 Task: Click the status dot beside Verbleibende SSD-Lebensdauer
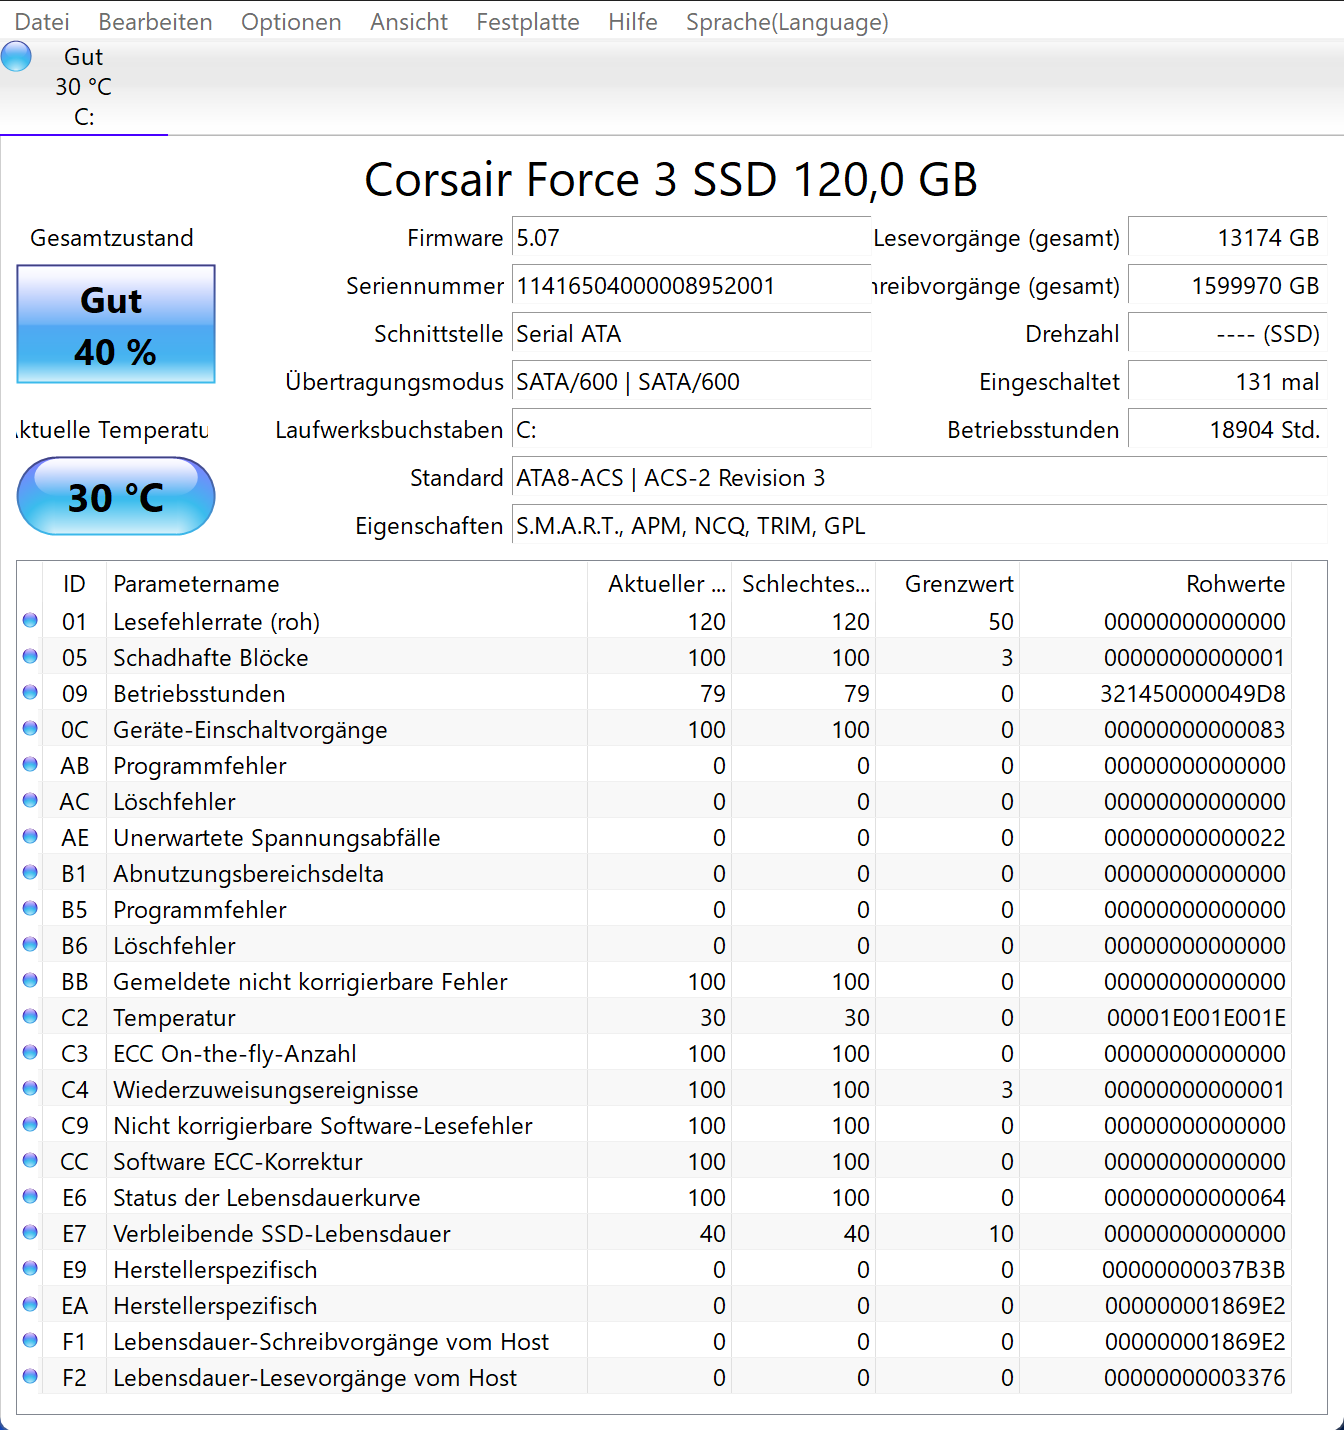(x=30, y=1232)
